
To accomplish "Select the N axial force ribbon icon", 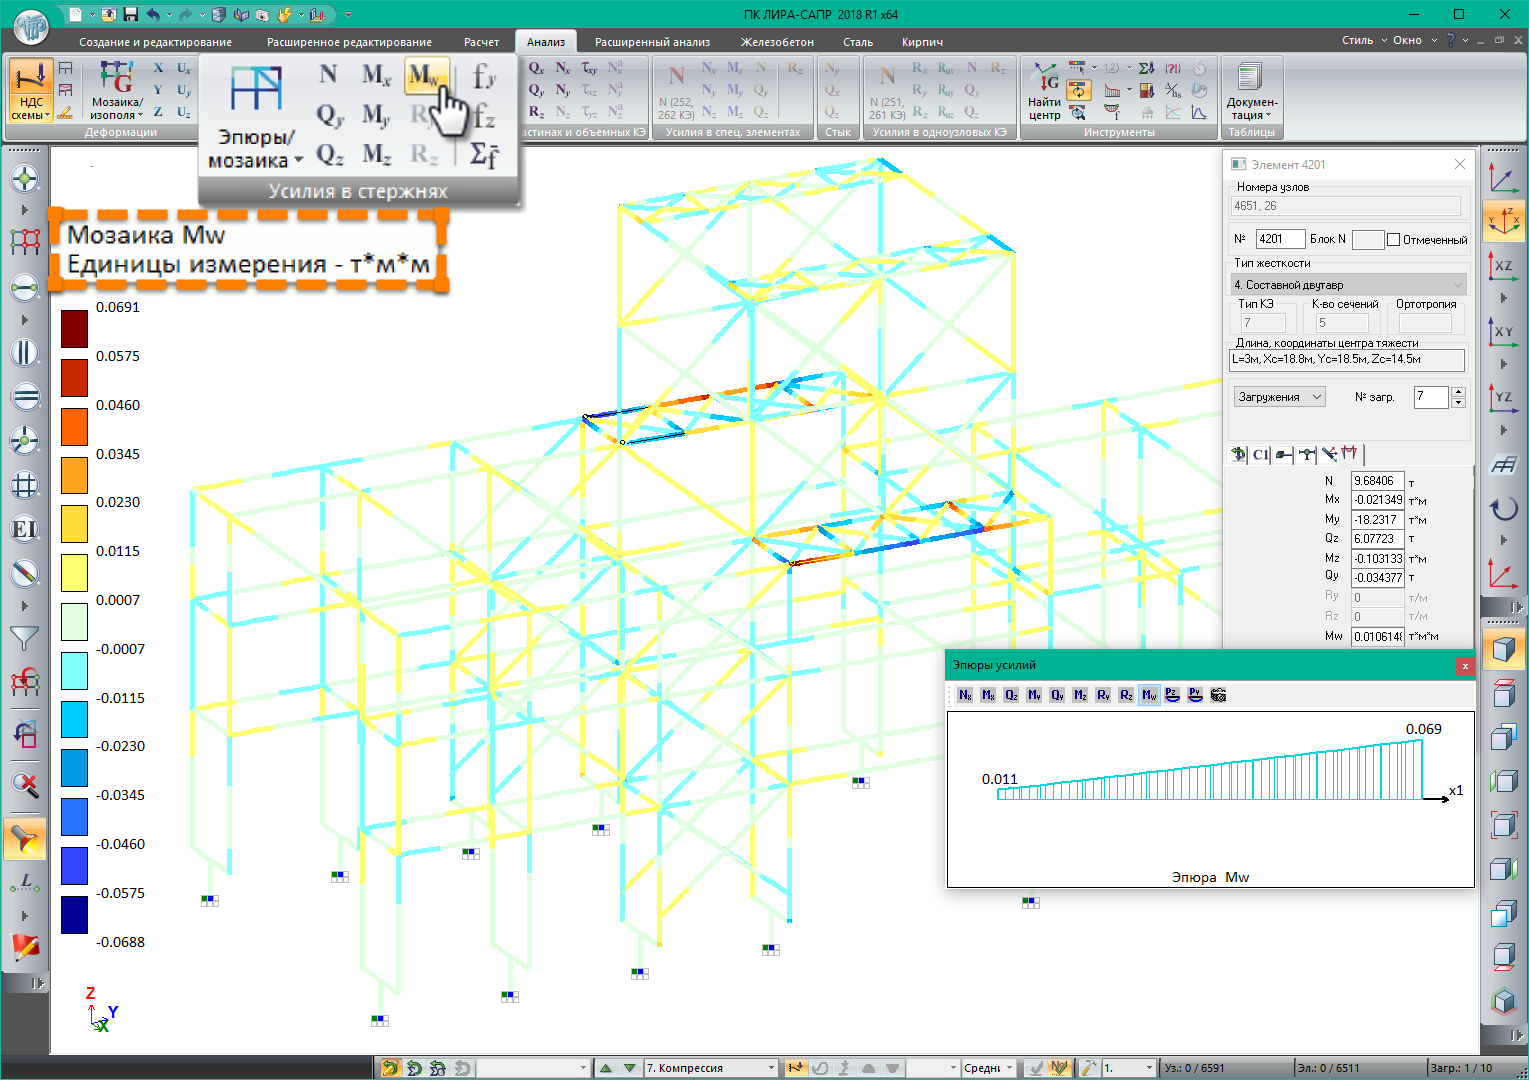I will [x=328, y=75].
